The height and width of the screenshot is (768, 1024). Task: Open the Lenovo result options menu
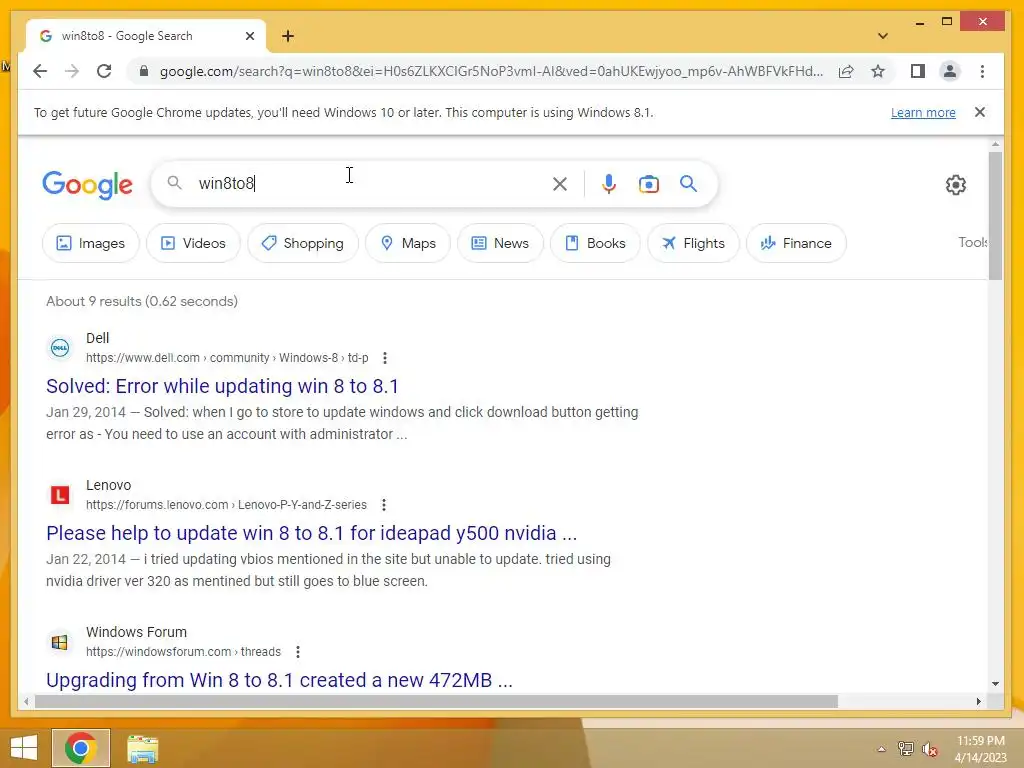[x=384, y=505]
